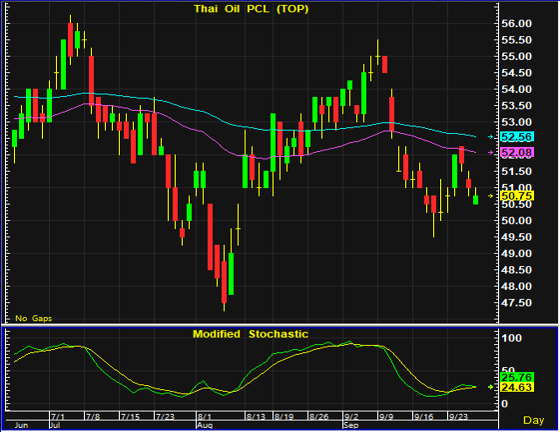Click the Sep month label
Screen dimensions: 560x432
(x=350, y=425)
